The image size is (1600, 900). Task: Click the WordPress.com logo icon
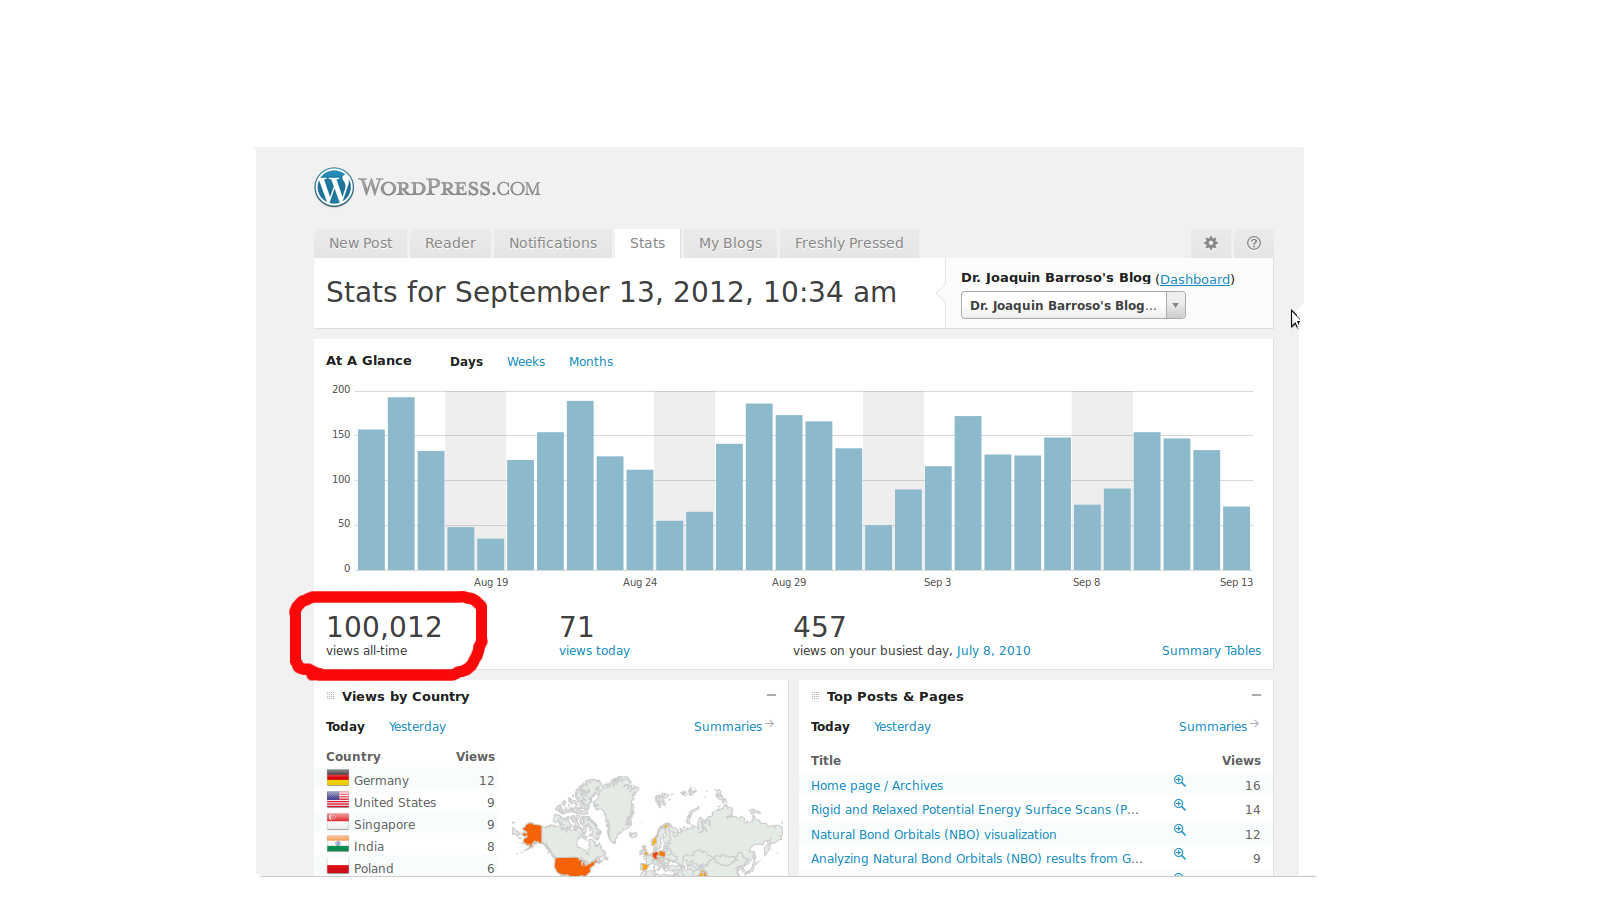click(334, 187)
